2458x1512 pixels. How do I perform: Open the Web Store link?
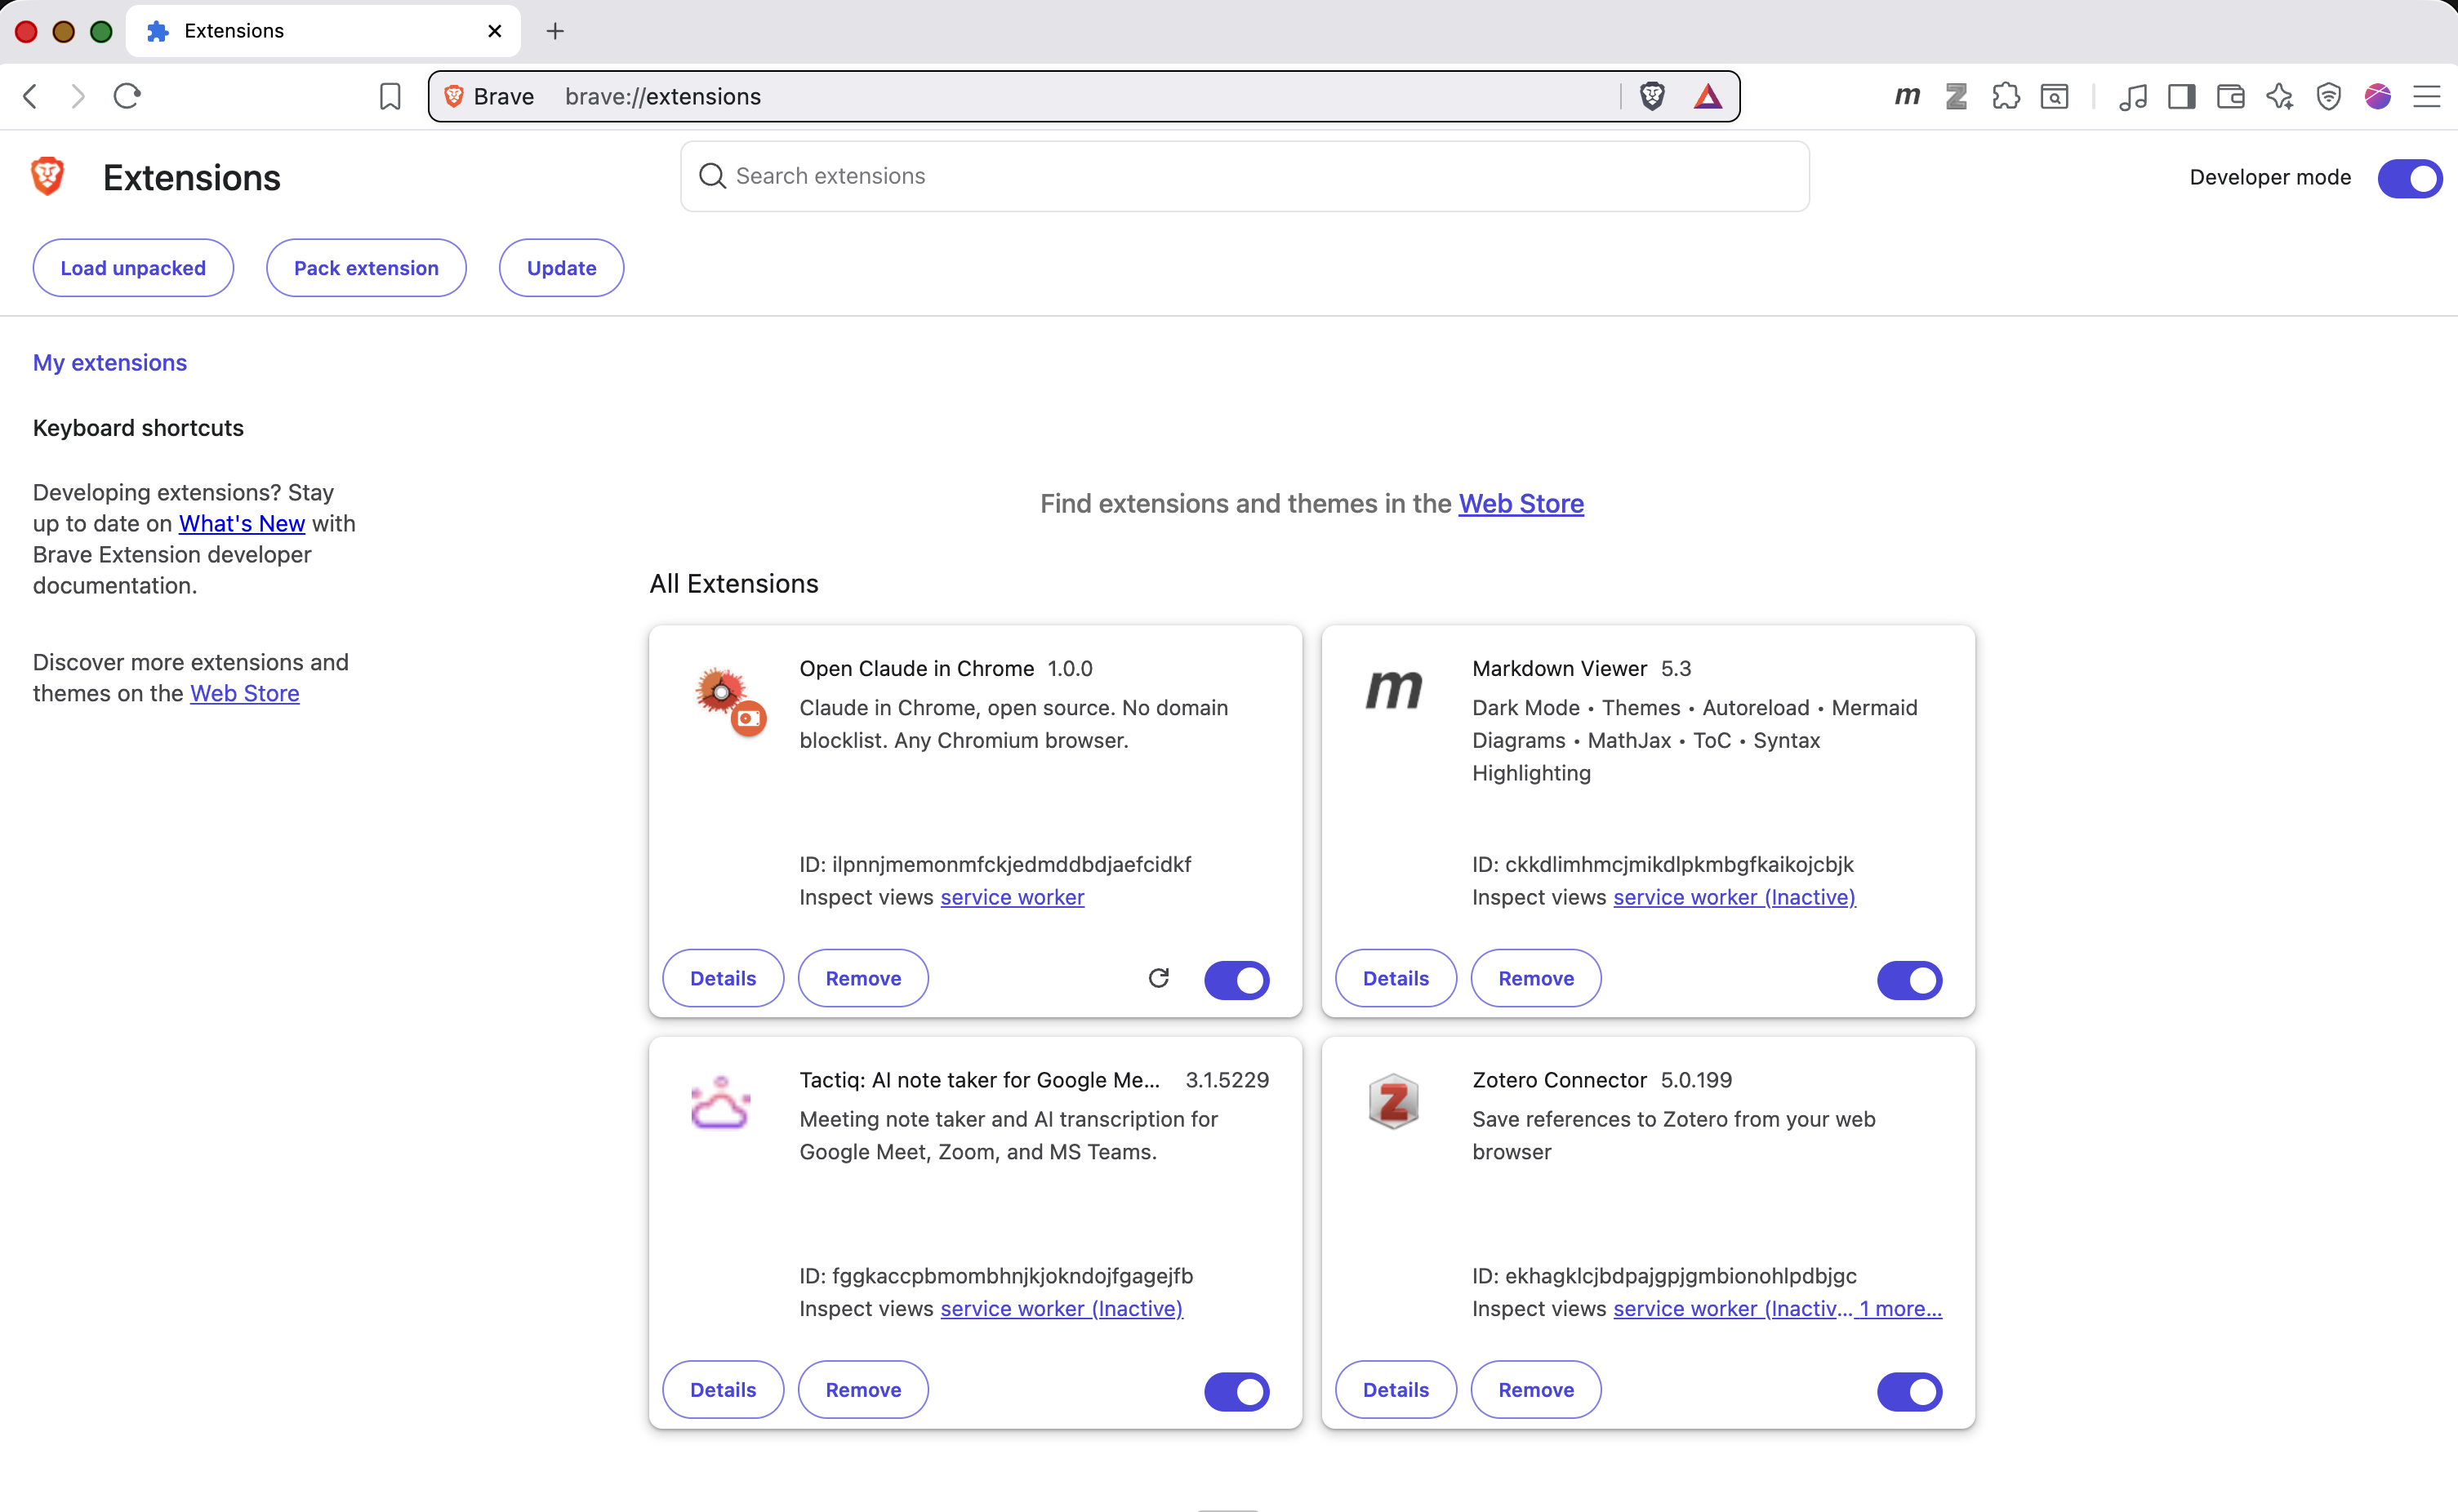coord(1521,504)
